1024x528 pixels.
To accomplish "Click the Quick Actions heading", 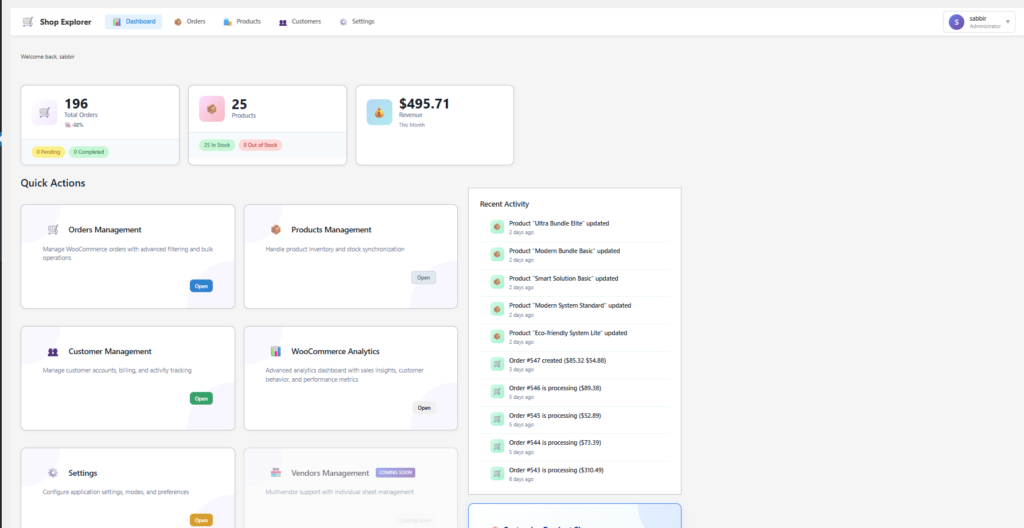I will pyautogui.click(x=53, y=183).
